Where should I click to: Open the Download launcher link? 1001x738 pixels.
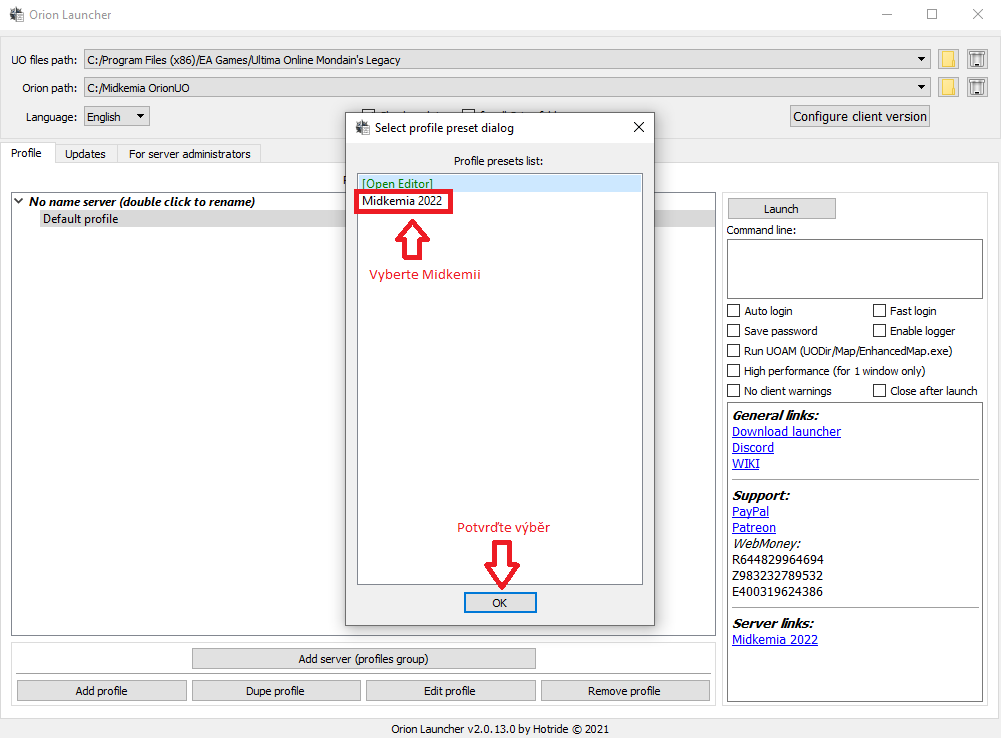coord(786,432)
